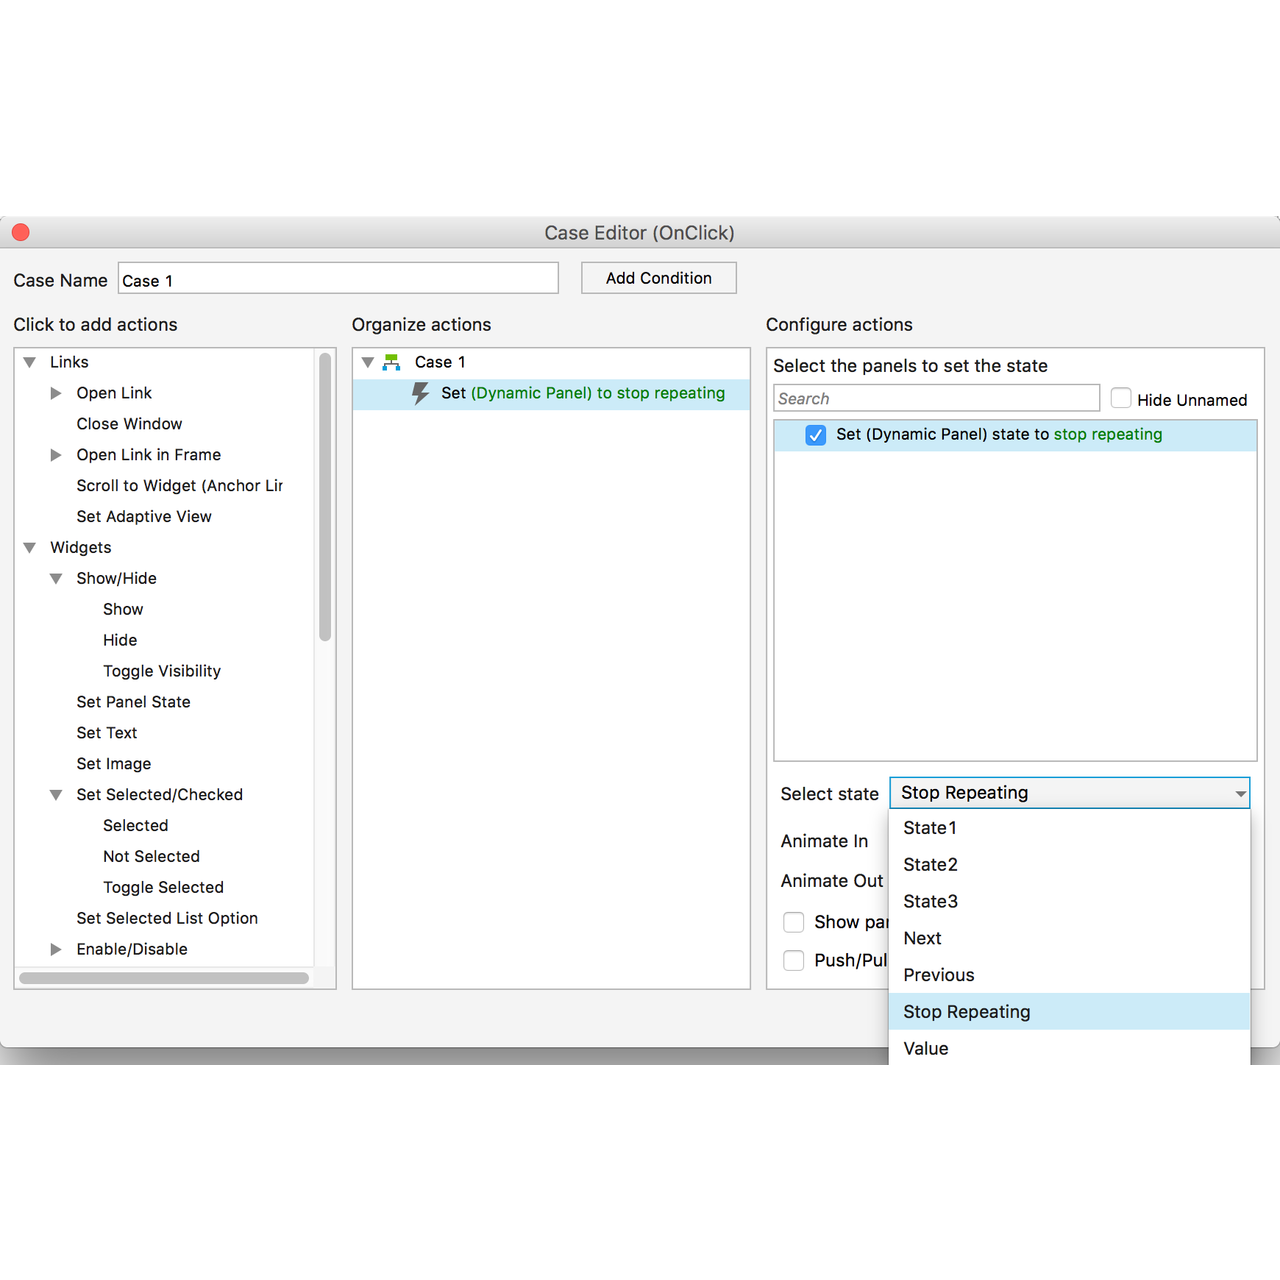Choose the Toggle Visibility action

(161, 671)
